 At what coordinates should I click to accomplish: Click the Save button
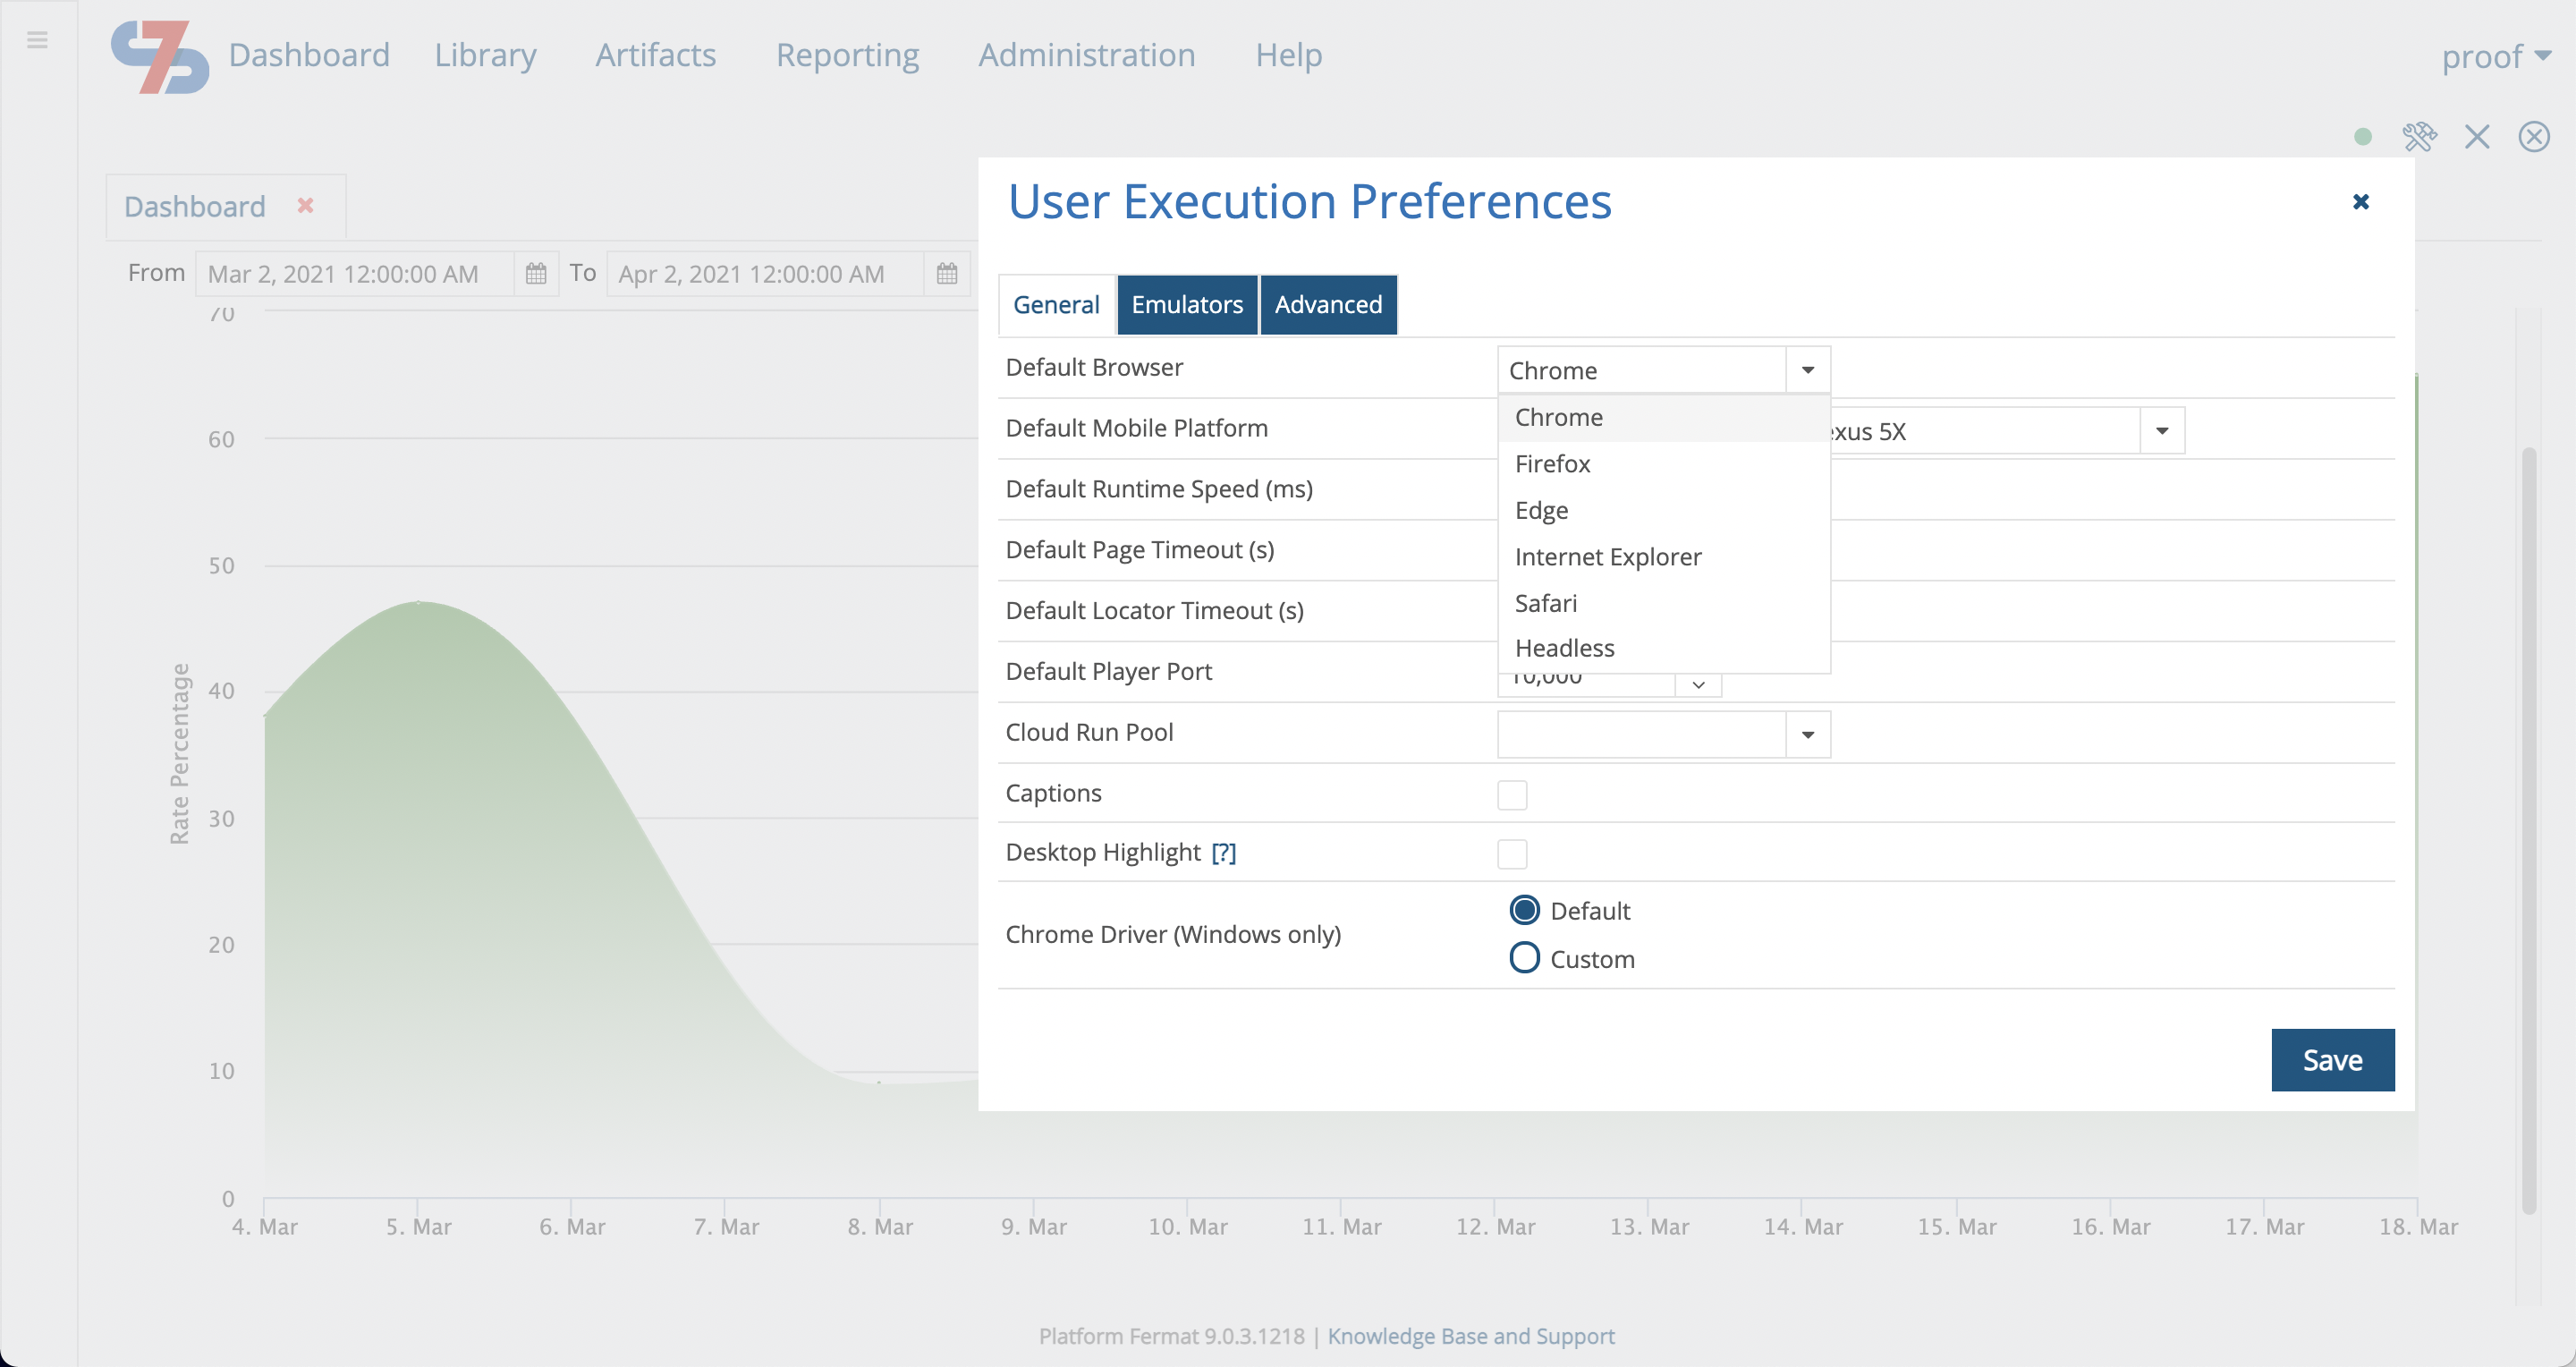(x=2332, y=1059)
